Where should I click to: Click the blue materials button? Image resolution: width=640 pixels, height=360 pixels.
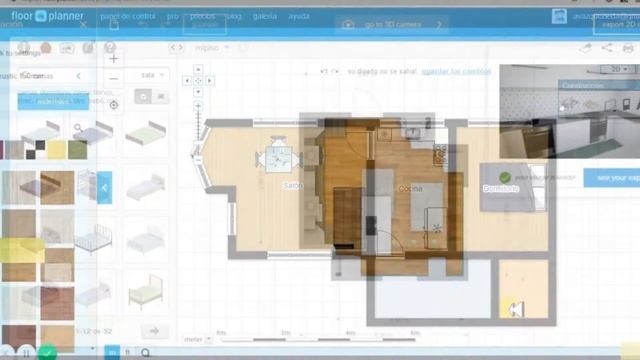(53, 101)
